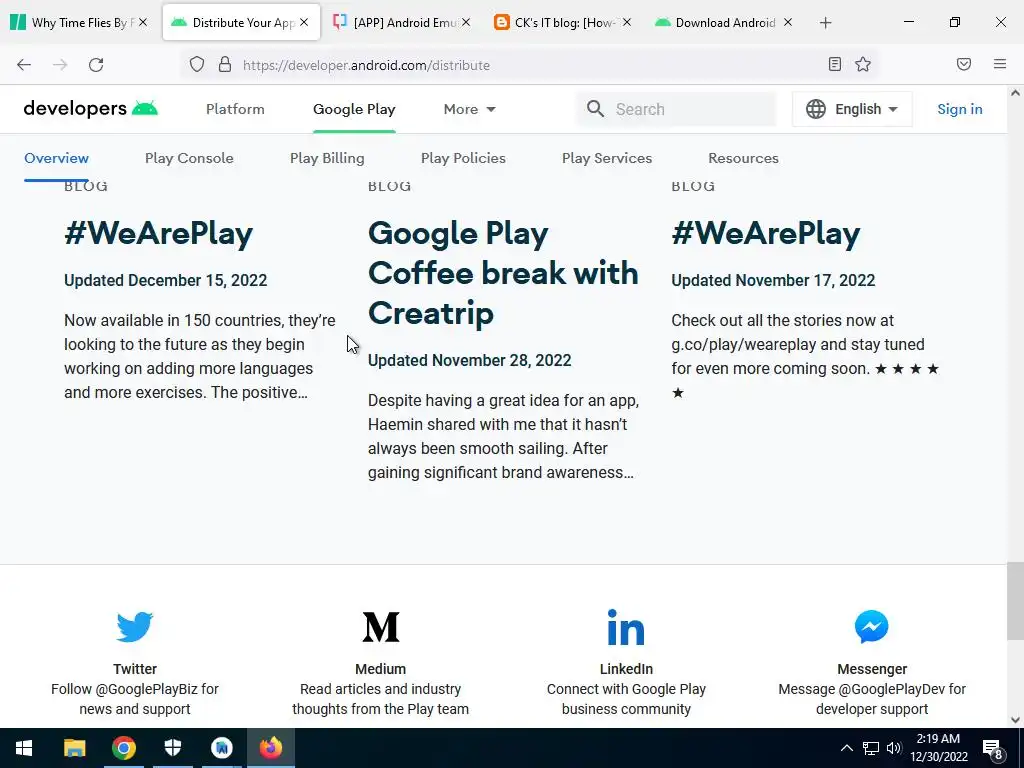Click the Firefox taskbar icon
1024x768 pixels.
coord(270,748)
